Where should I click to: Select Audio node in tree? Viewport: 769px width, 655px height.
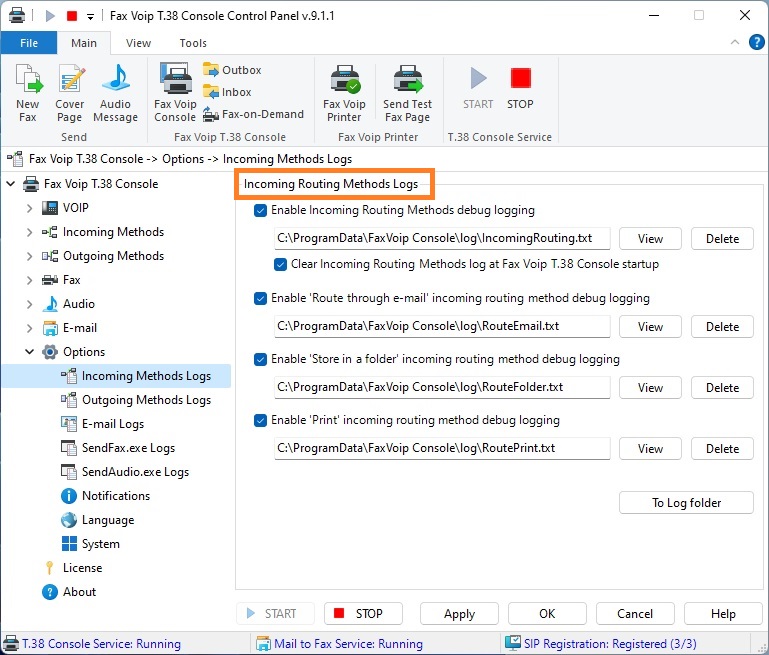(78, 304)
